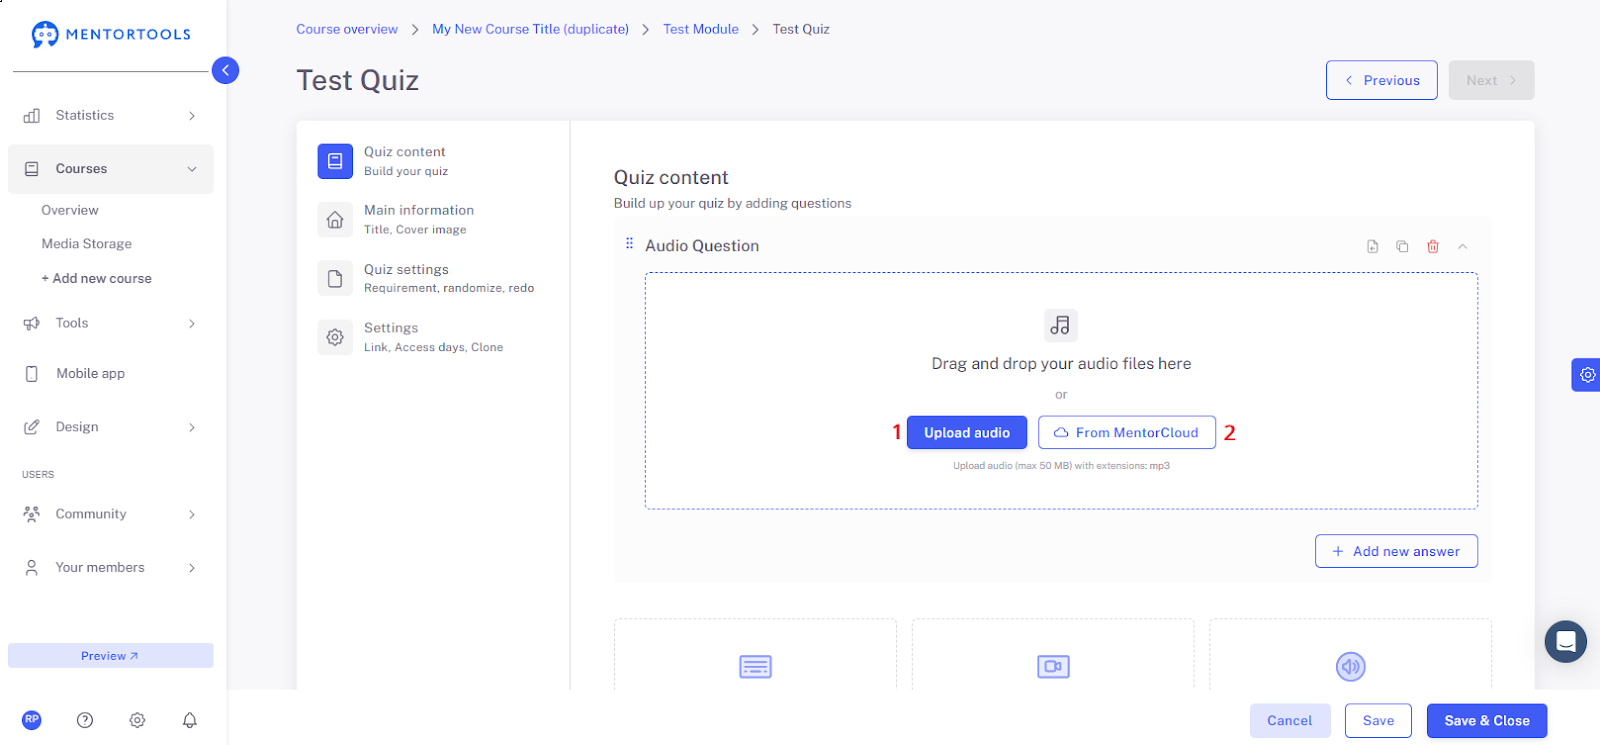Viewport: 1600px width, 745px height.
Task: Switch to the Settings section label
Action: click(x=391, y=328)
